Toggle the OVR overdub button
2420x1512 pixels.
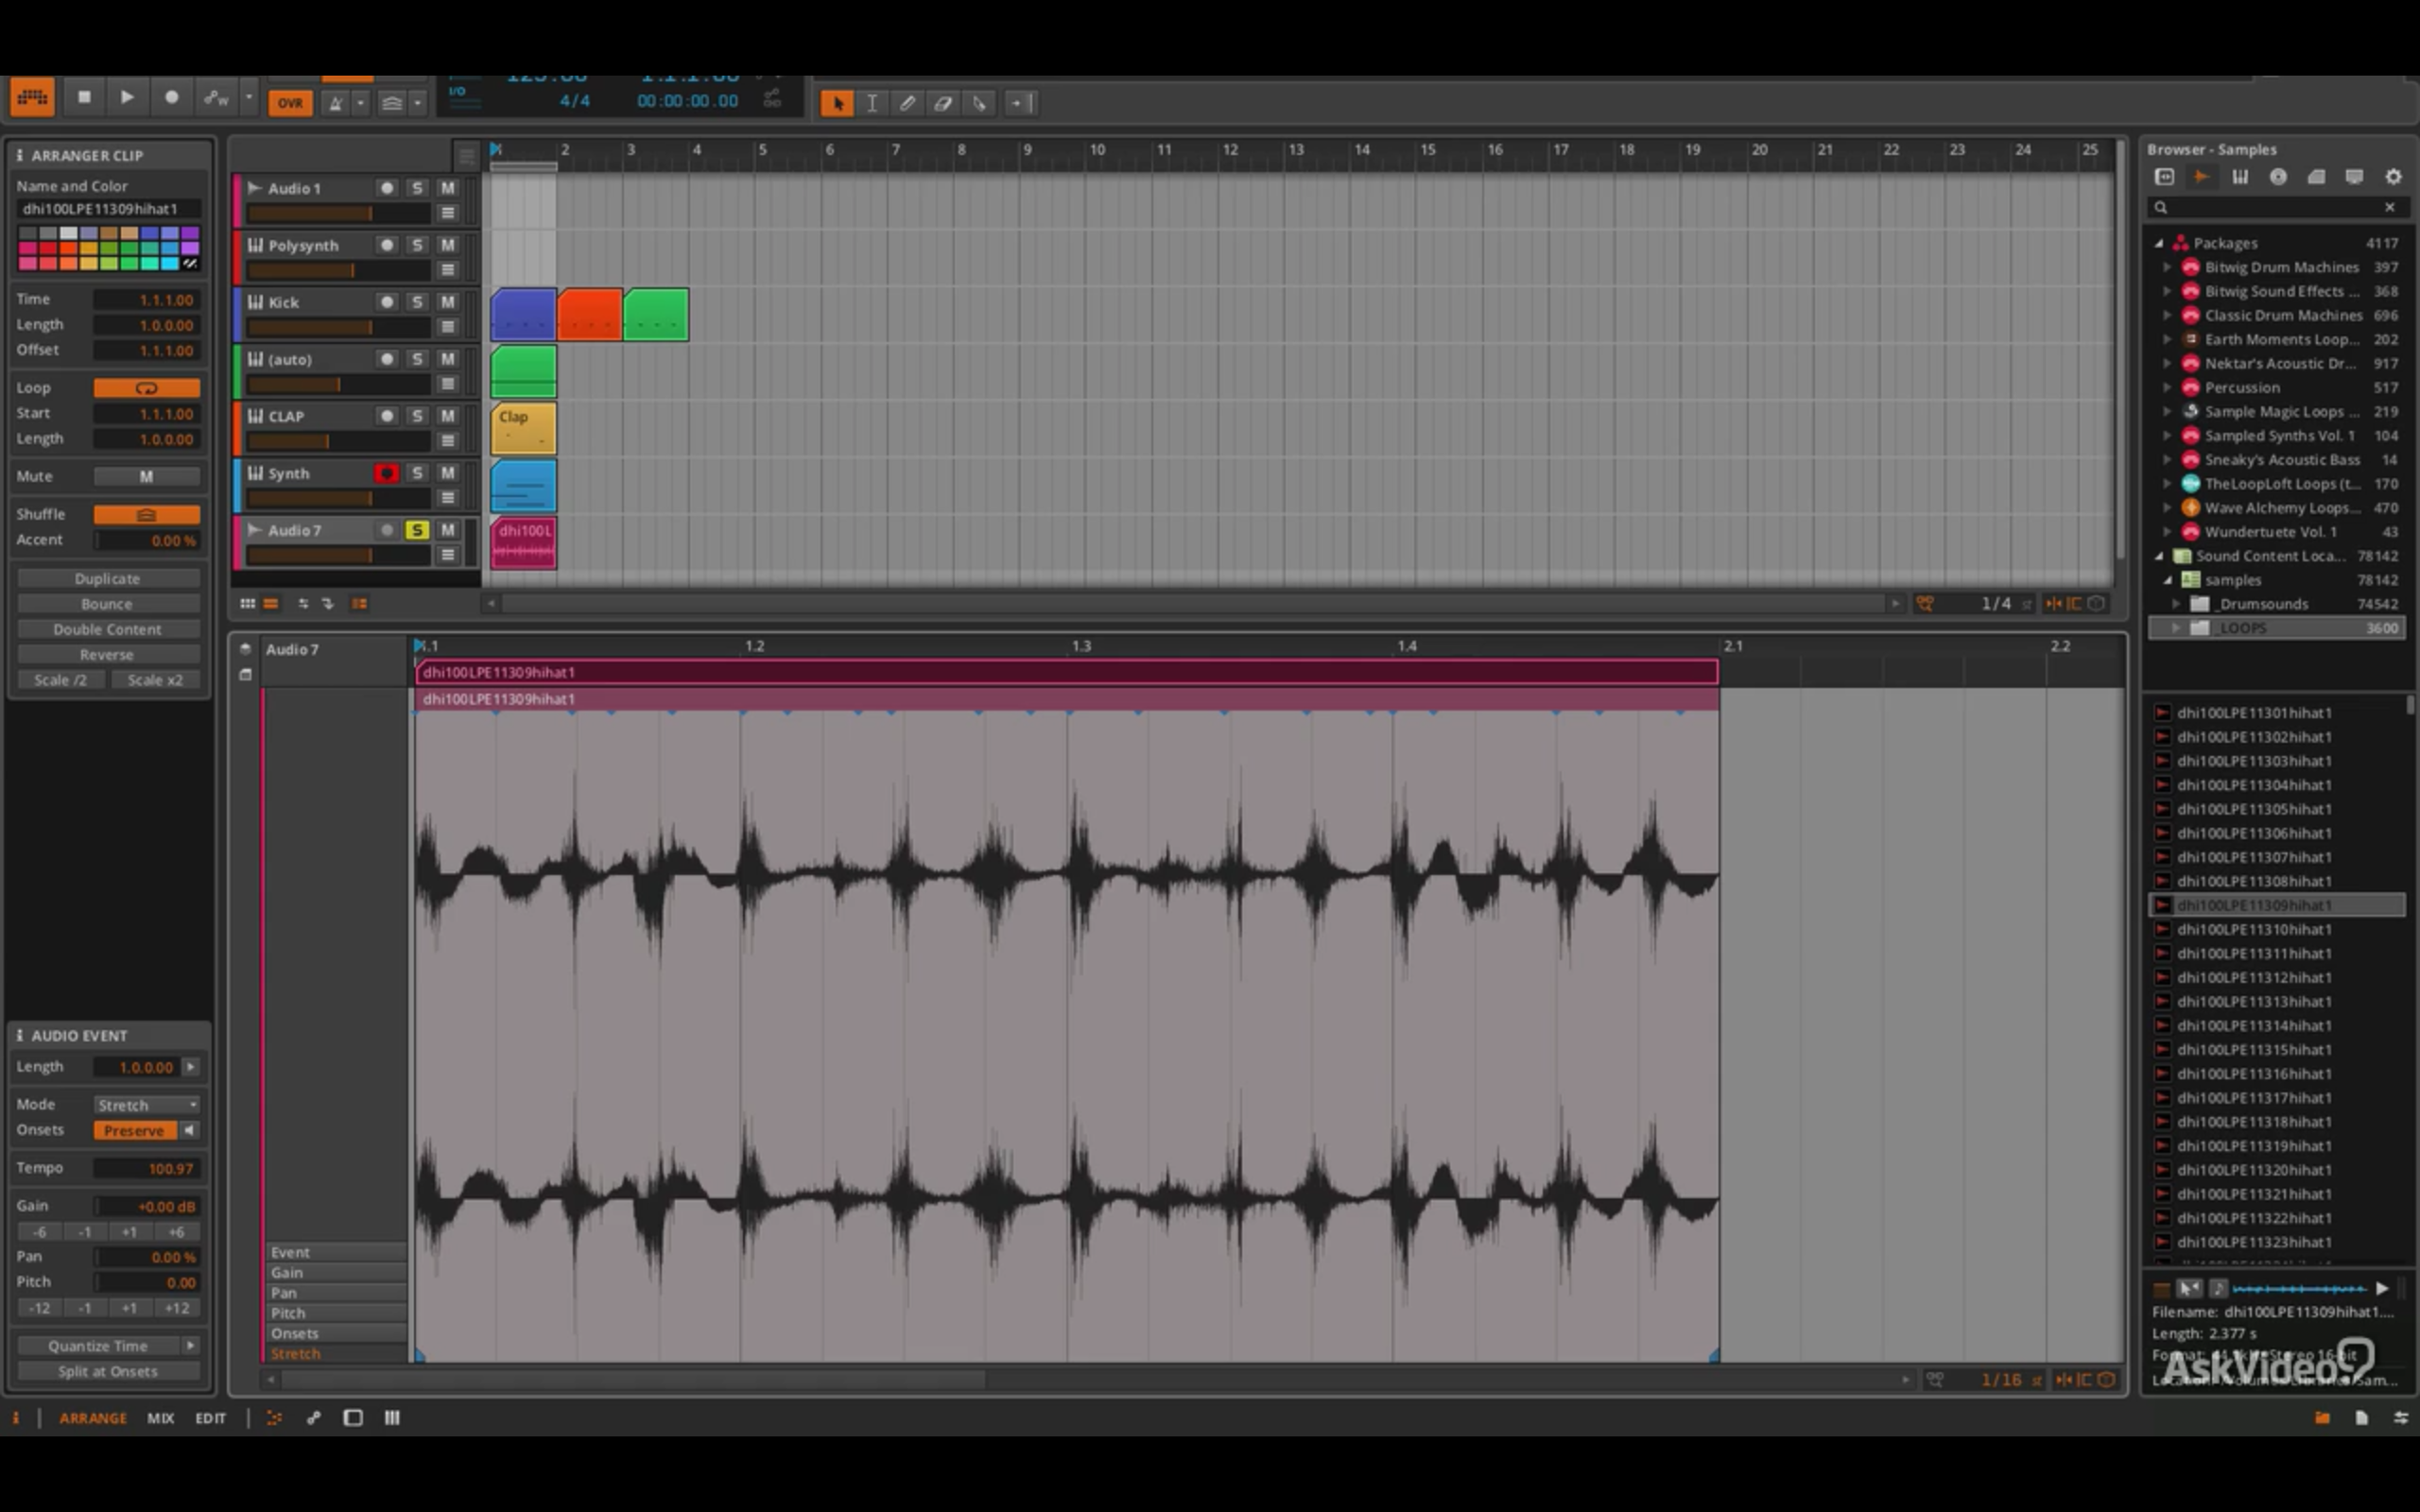290,103
